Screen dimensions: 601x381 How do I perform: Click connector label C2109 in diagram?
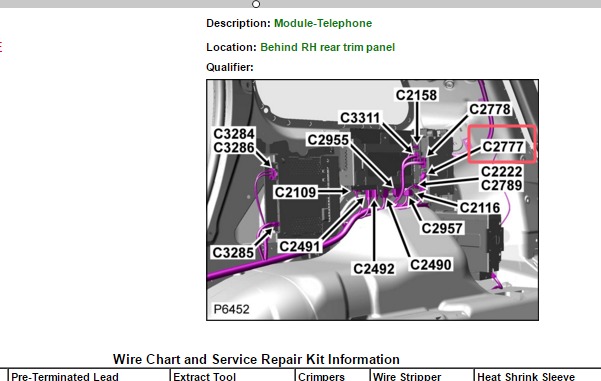296,192
